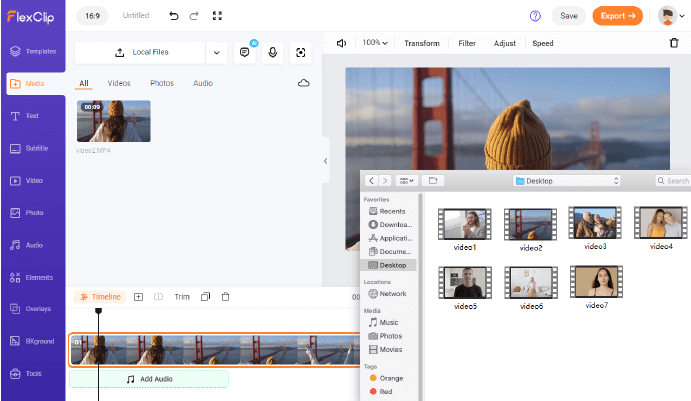Image resolution: width=691 pixels, height=401 pixels.
Task: Select the Red tag in file dialog
Action: [x=381, y=391]
